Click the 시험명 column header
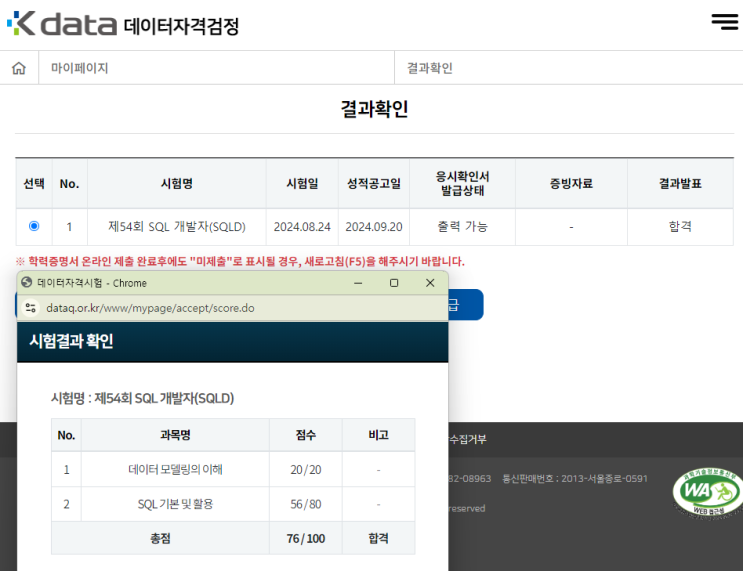Viewport: 743px width, 571px height. (177, 183)
